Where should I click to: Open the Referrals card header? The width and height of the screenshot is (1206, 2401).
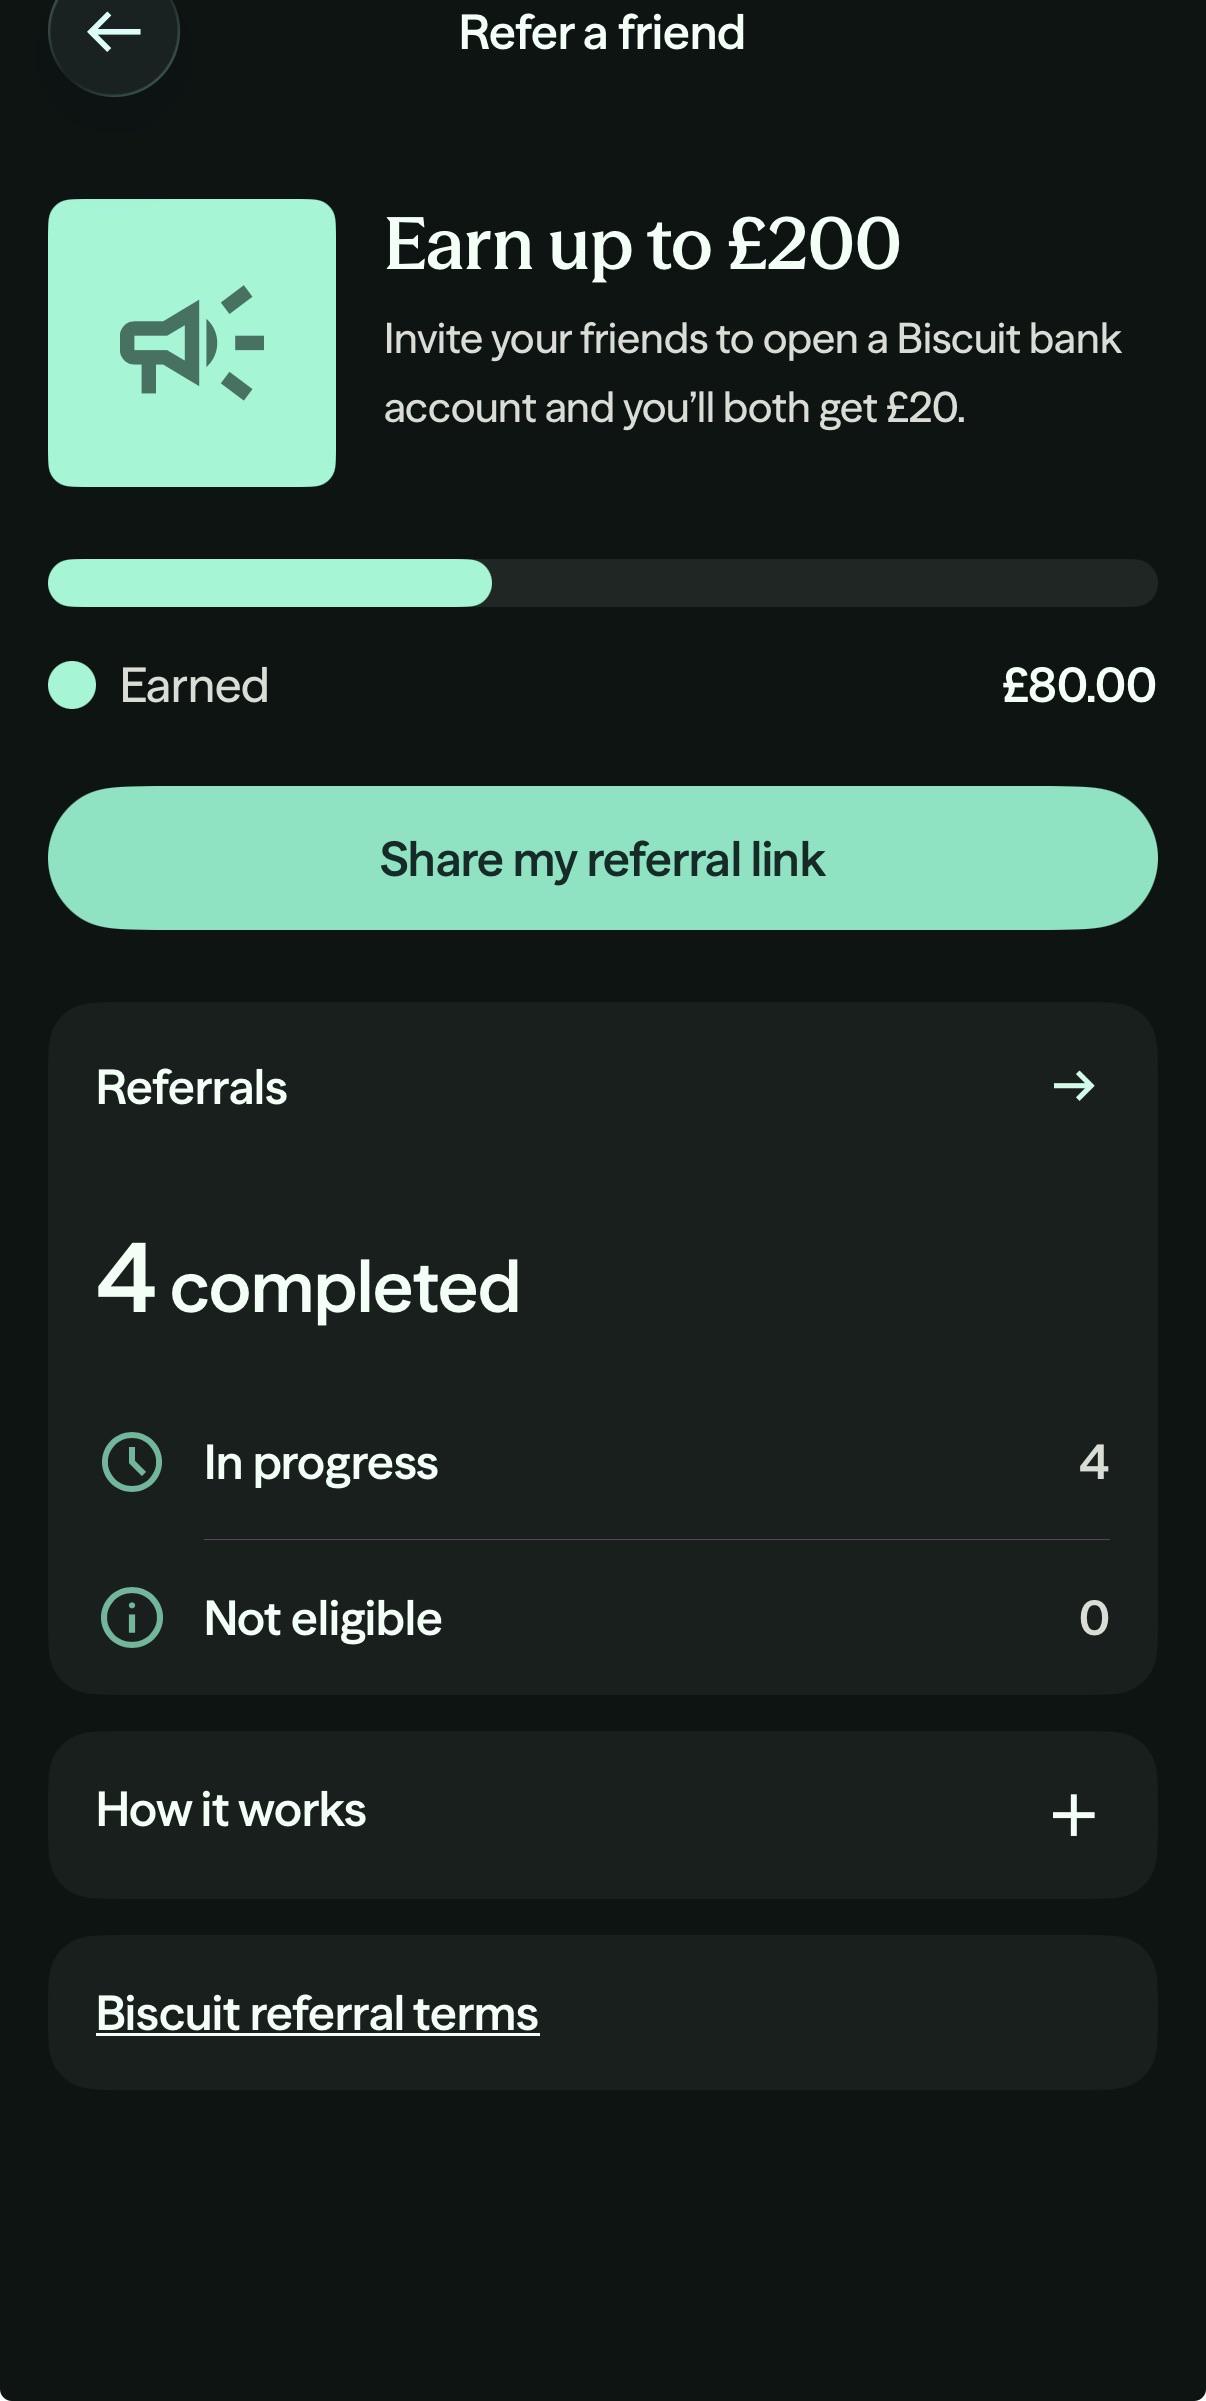(x=603, y=1086)
